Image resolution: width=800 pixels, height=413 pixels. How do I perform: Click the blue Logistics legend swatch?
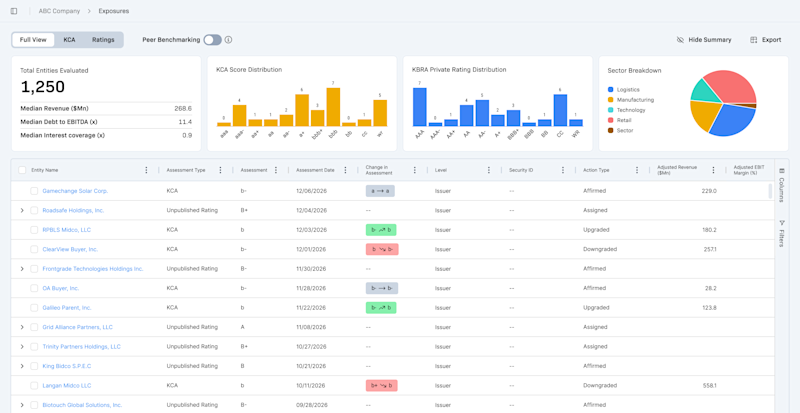coord(610,90)
